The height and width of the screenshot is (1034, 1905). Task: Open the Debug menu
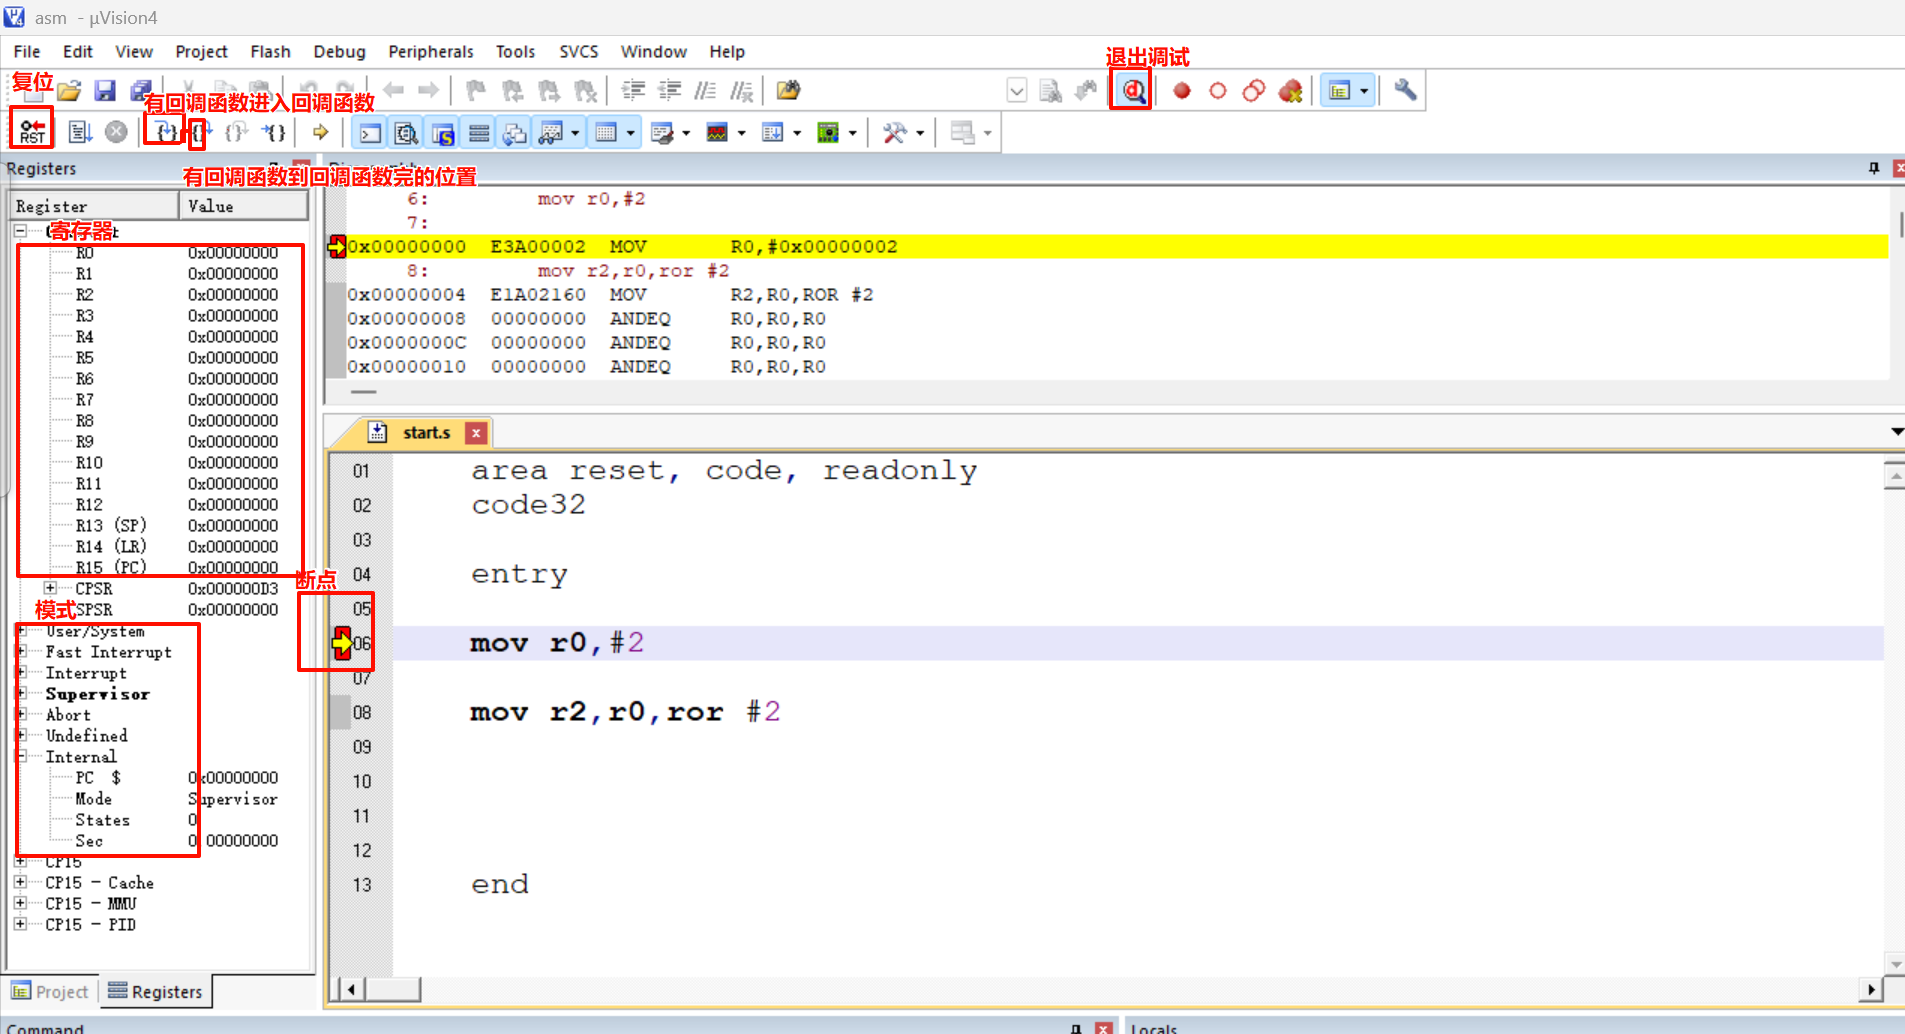point(340,52)
